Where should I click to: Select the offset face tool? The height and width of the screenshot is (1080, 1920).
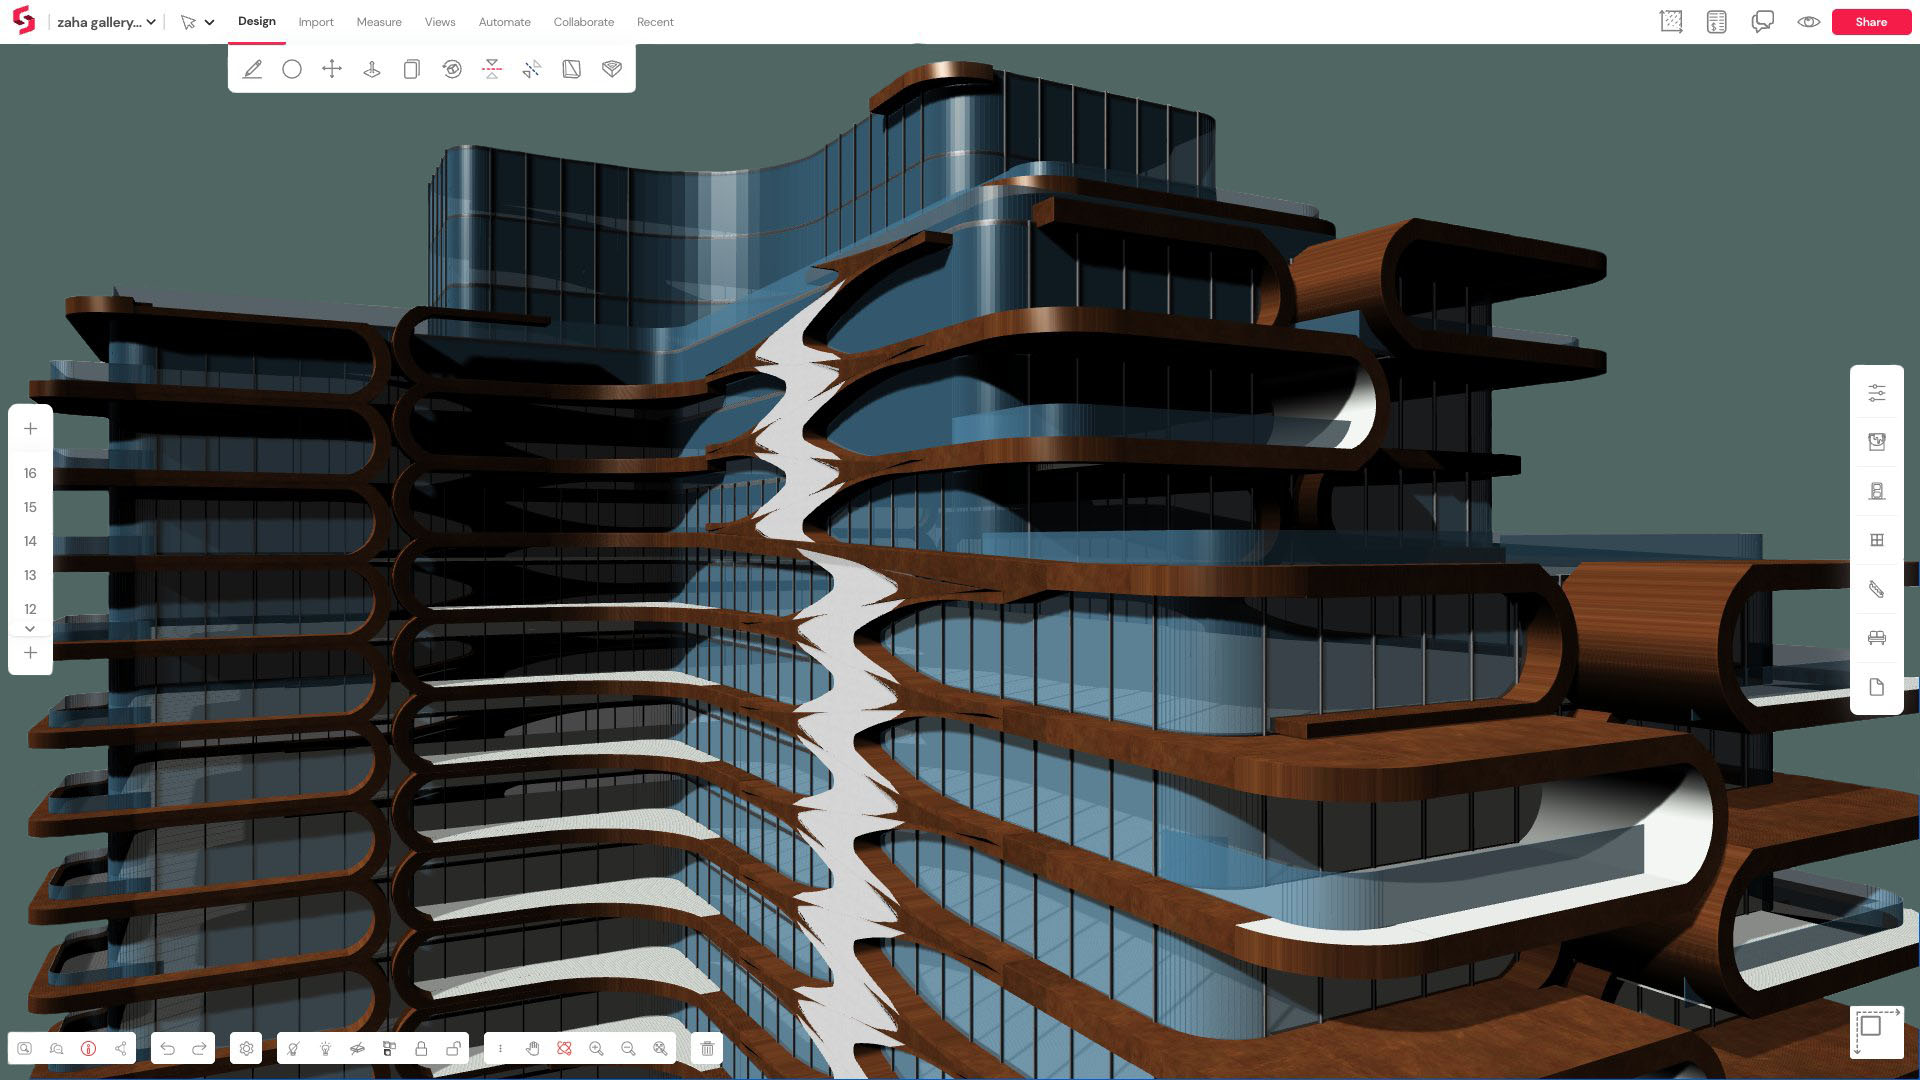point(572,69)
